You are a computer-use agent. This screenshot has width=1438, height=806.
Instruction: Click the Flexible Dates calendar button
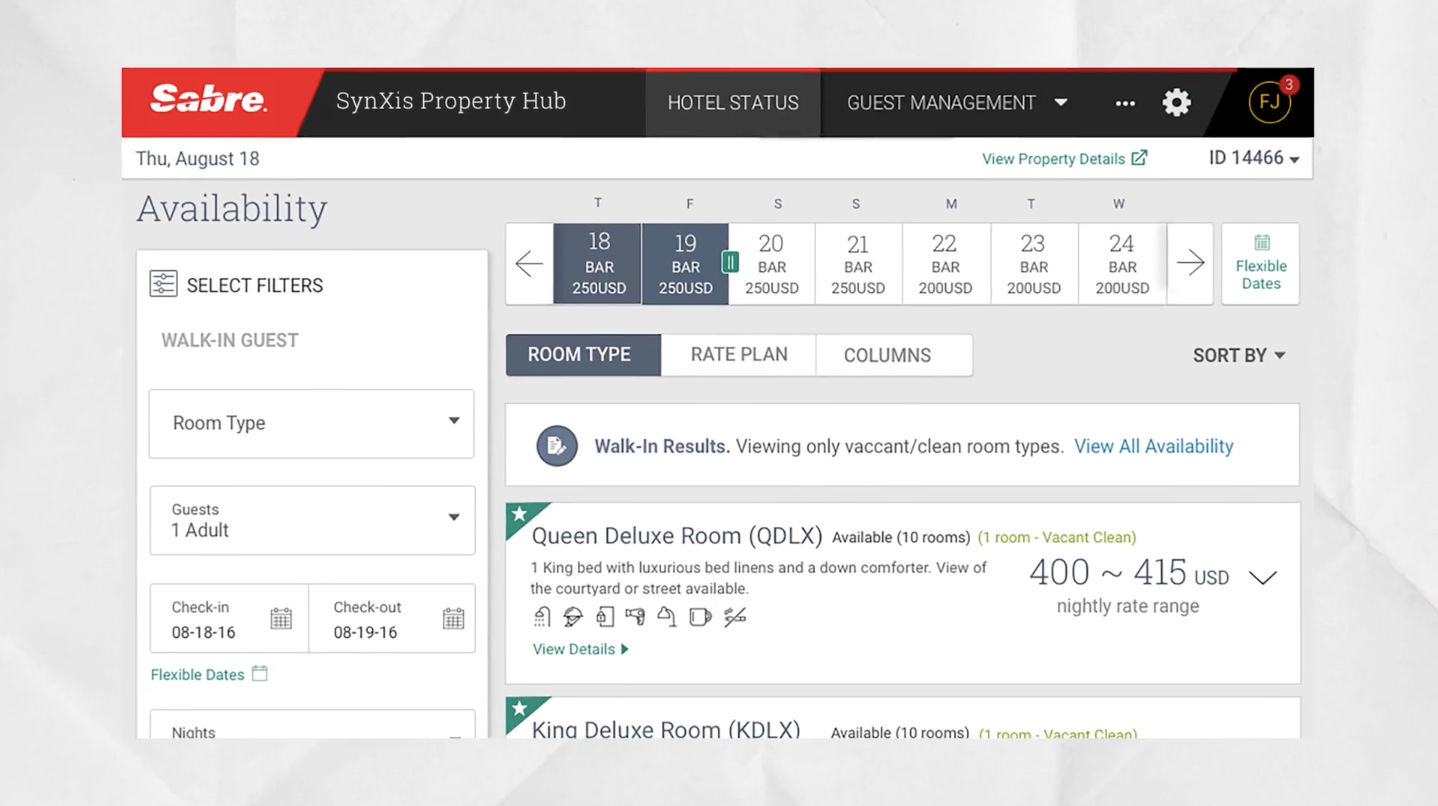coord(1261,264)
